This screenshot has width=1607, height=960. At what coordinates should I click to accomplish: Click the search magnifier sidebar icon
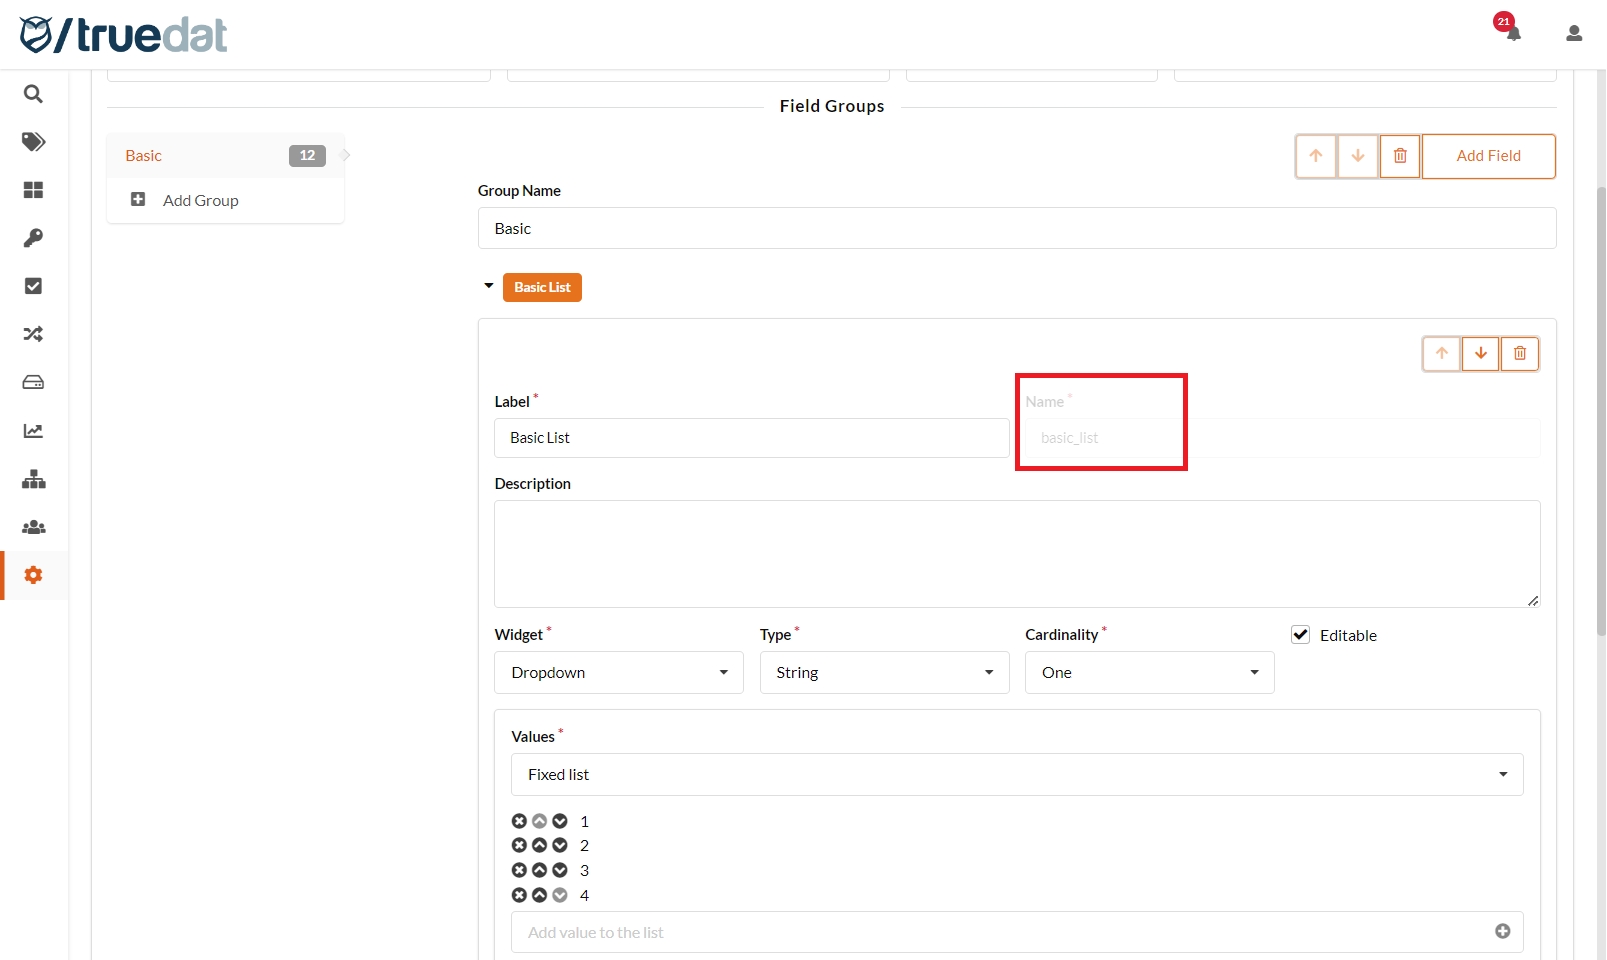(x=33, y=94)
